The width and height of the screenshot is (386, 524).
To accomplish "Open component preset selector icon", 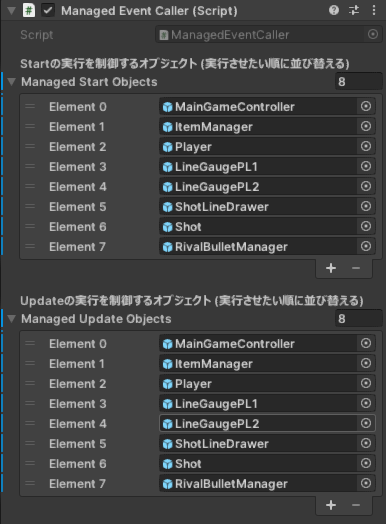I will 354,10.
